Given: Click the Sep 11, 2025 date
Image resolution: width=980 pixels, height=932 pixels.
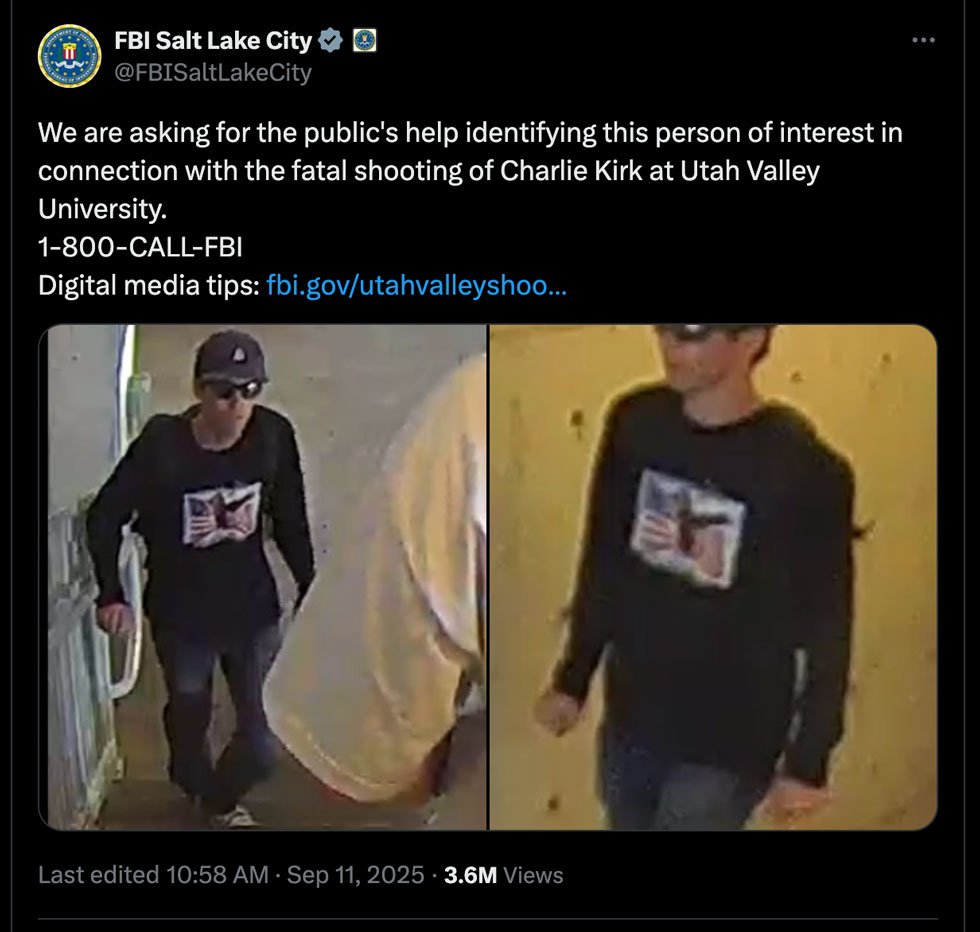Looking at the screenshot, I should [x=356, y=875].
